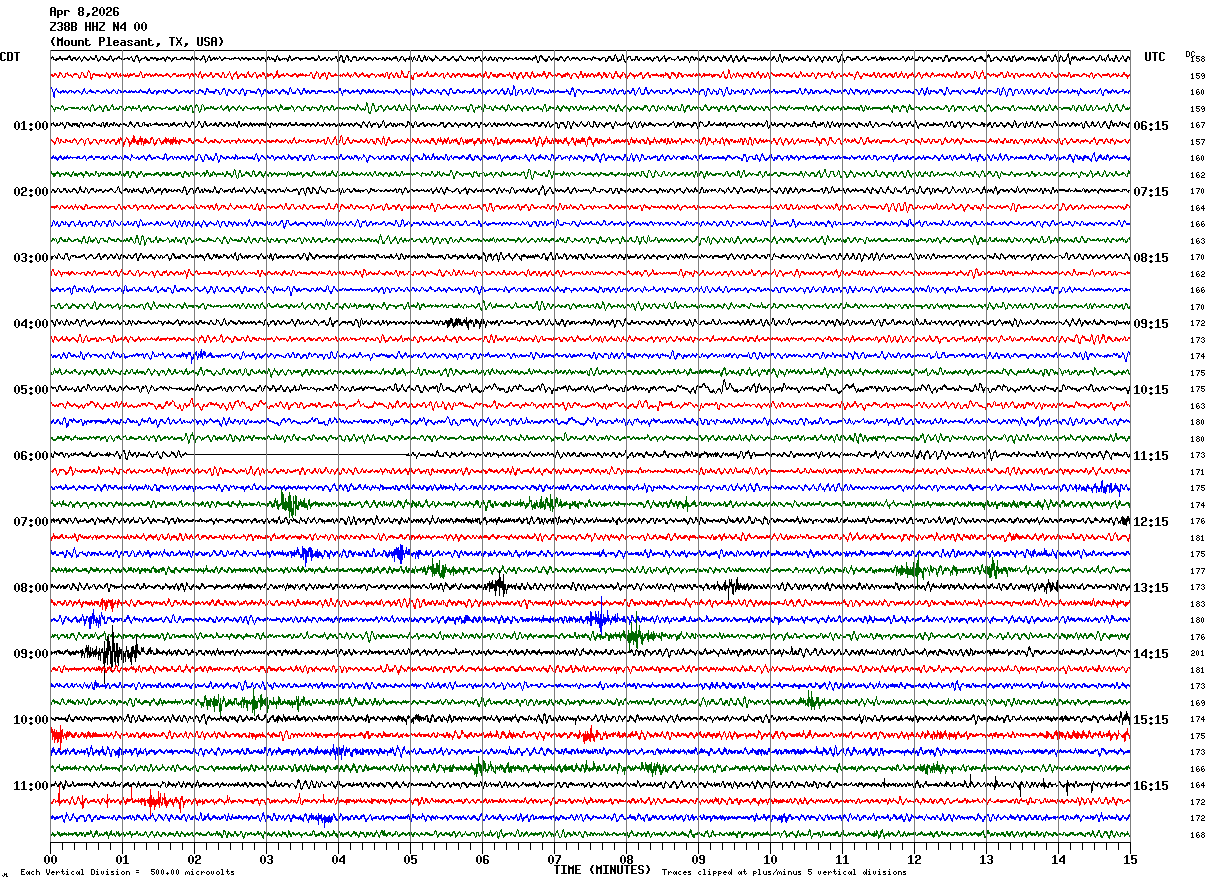Click the TIME (MINUTES) axis title
This screenshot has height=886, width=1210.
[x=602, y=870]
